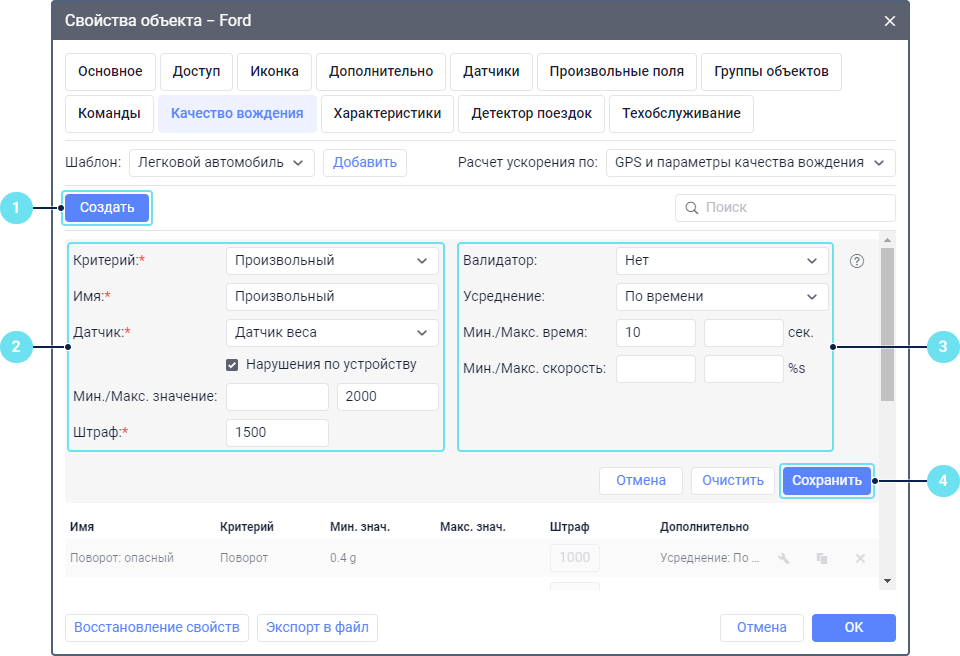The height and width of the screenshot is (656, 960).
Task: Click the Штраф column header
Action: pos(569,527)
